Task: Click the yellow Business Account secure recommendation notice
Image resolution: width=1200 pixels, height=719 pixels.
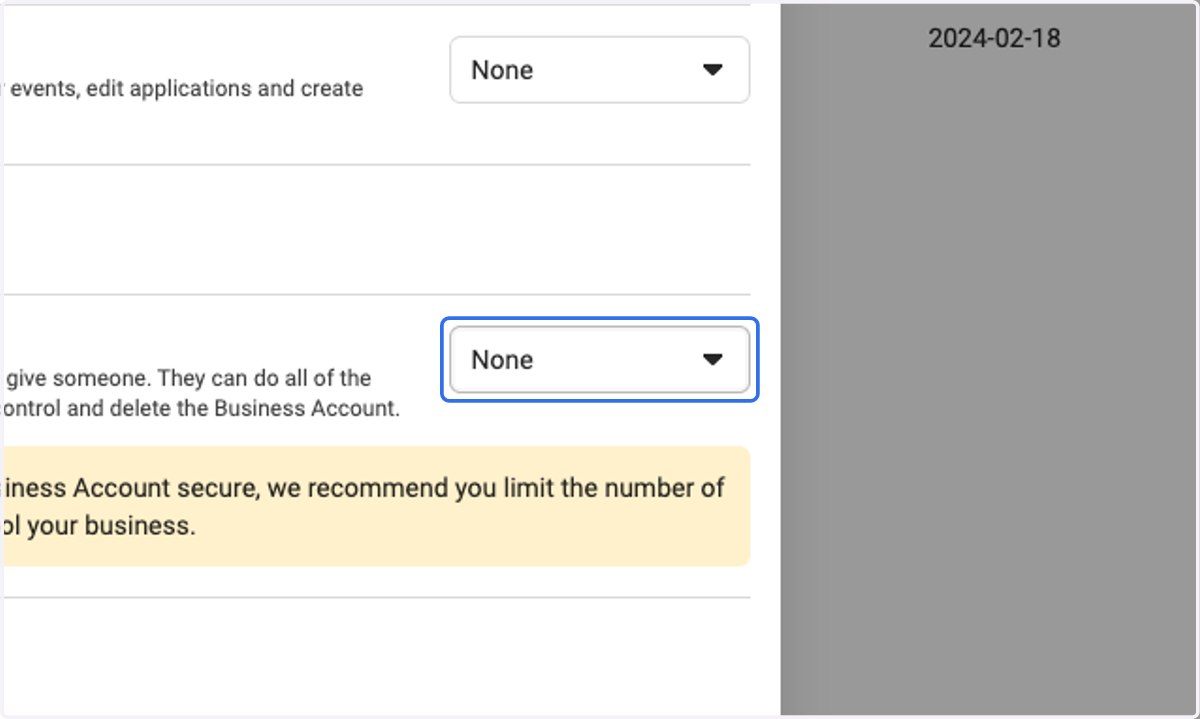Action: (376, 507)
